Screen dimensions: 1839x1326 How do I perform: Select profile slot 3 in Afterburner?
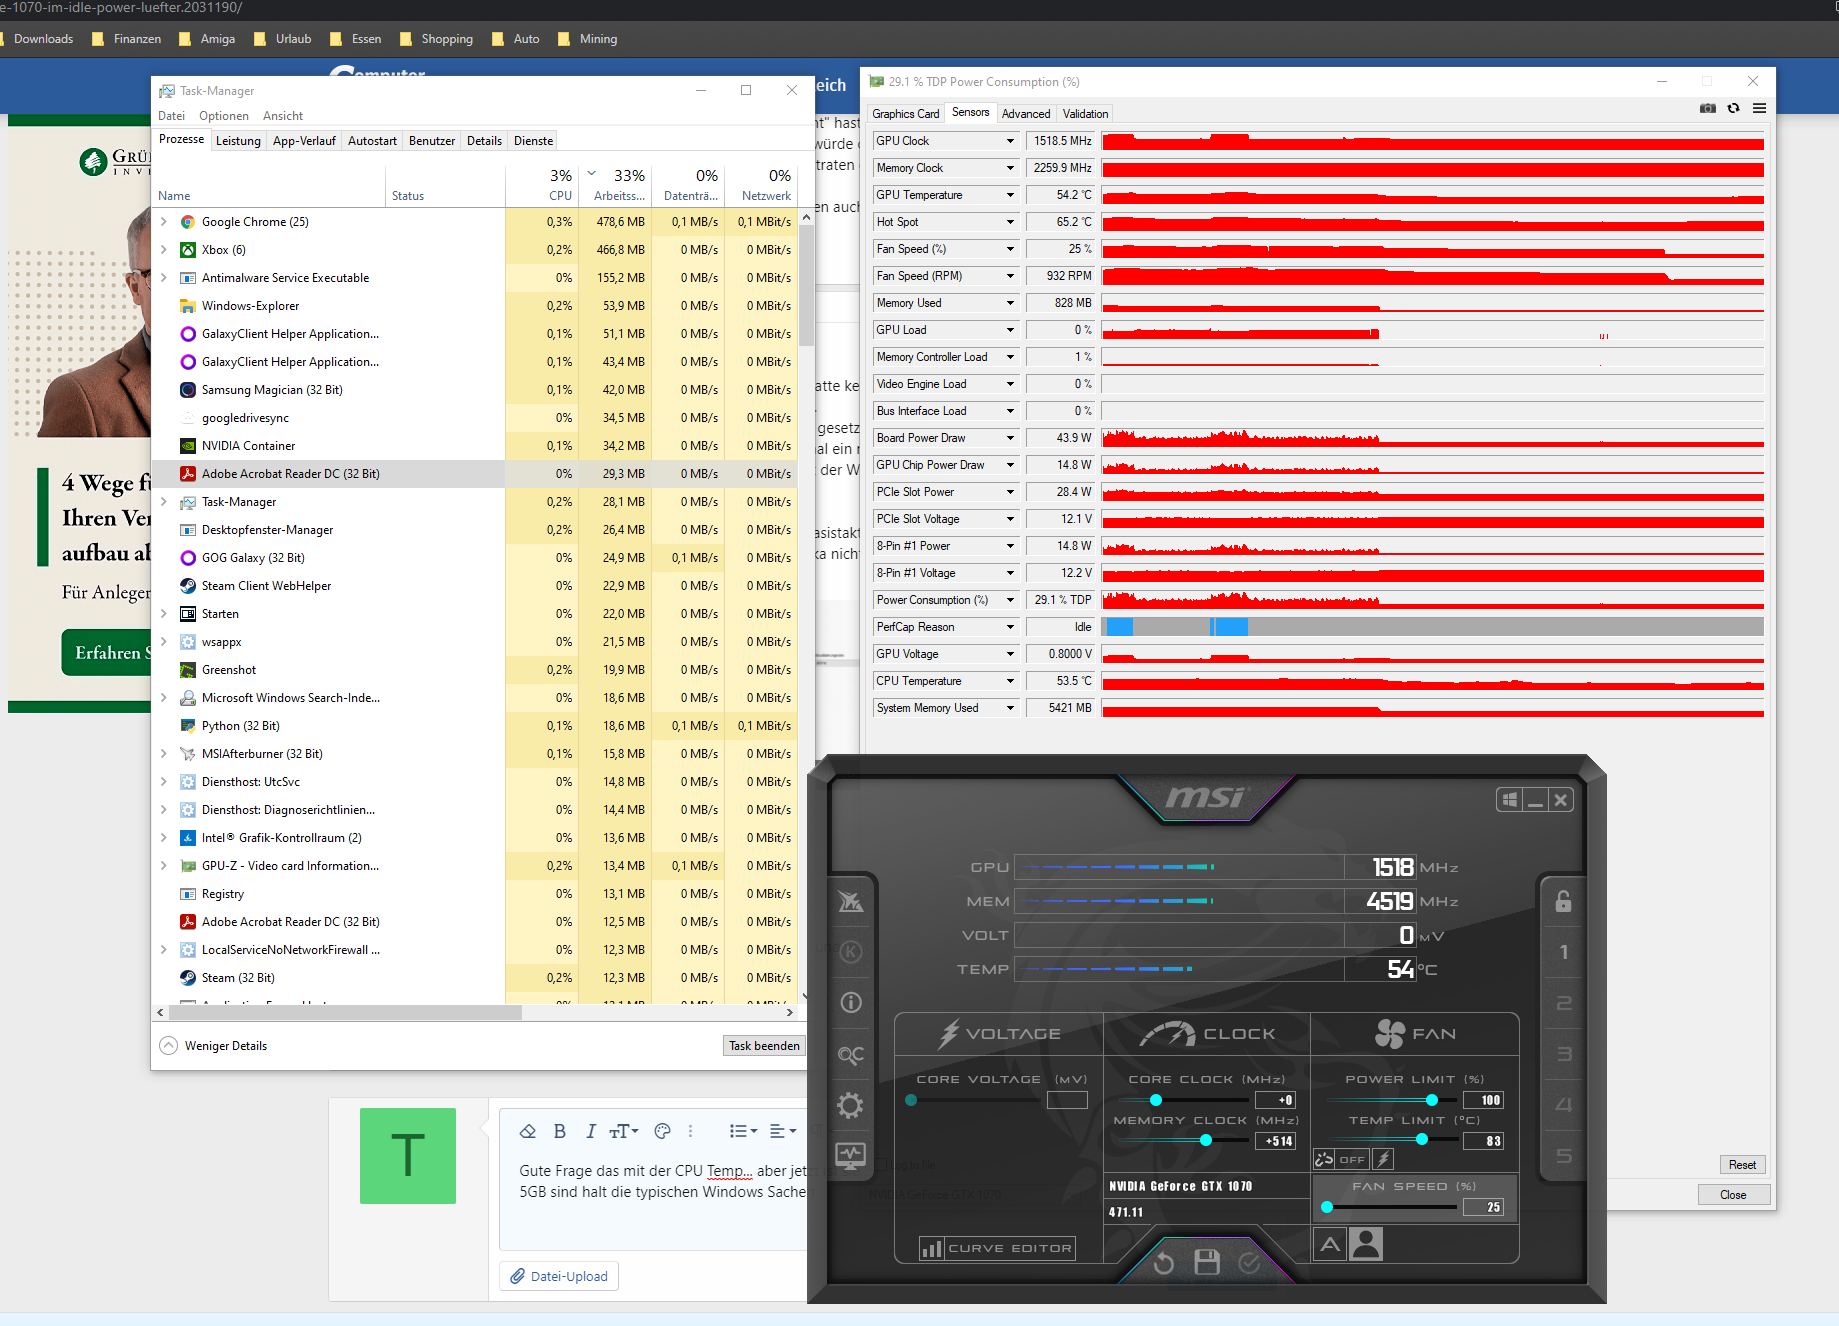(x=1564, y=1054)
